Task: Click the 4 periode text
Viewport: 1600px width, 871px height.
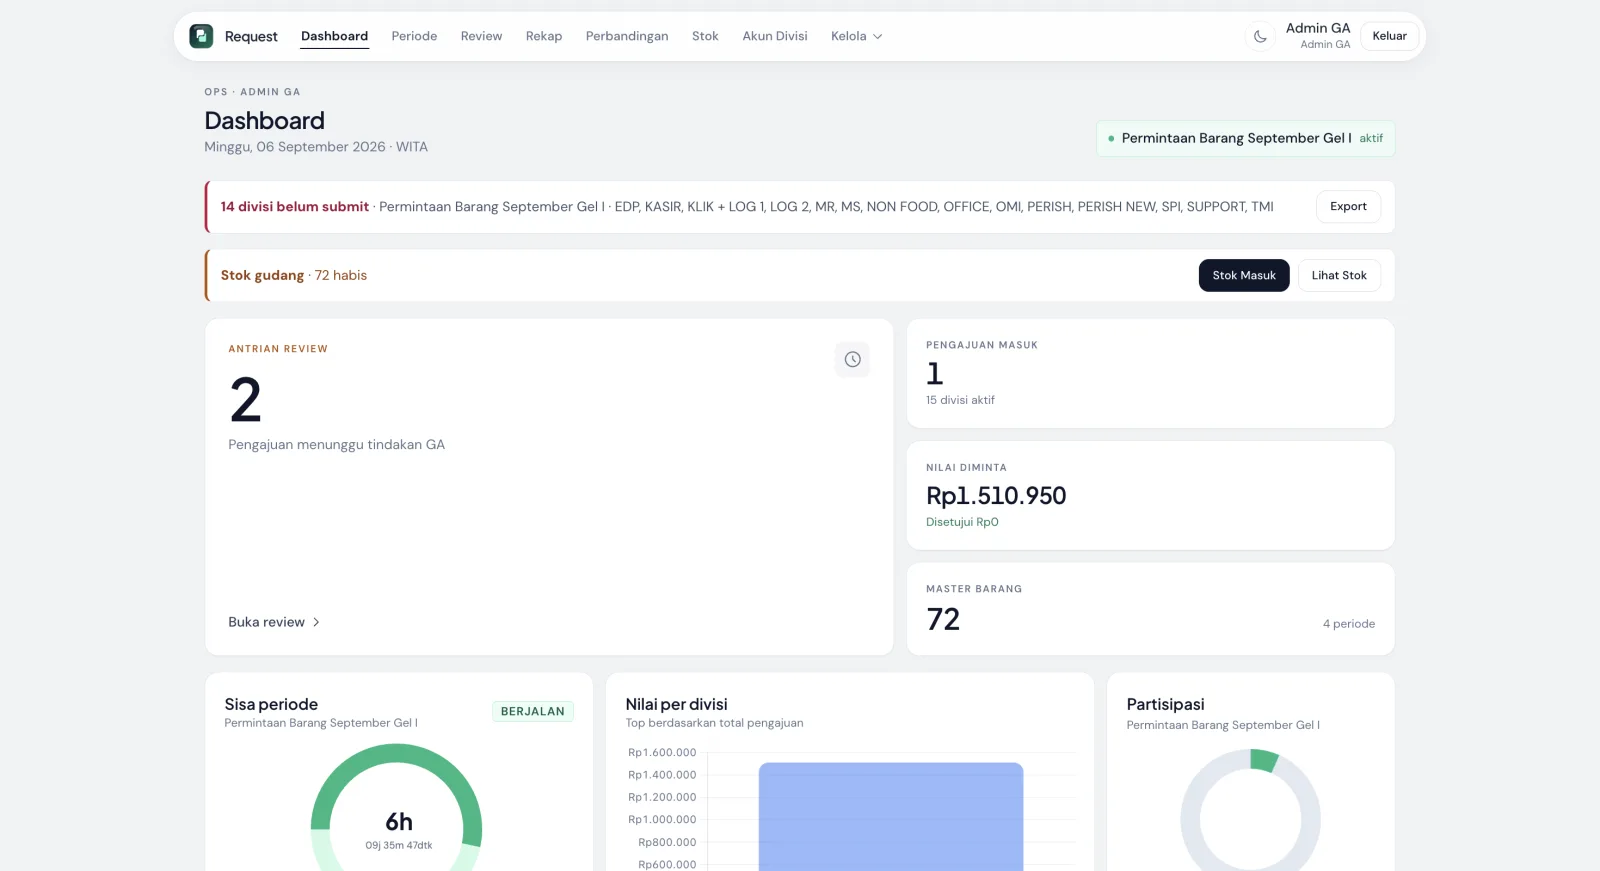Action: [1349, 624]
